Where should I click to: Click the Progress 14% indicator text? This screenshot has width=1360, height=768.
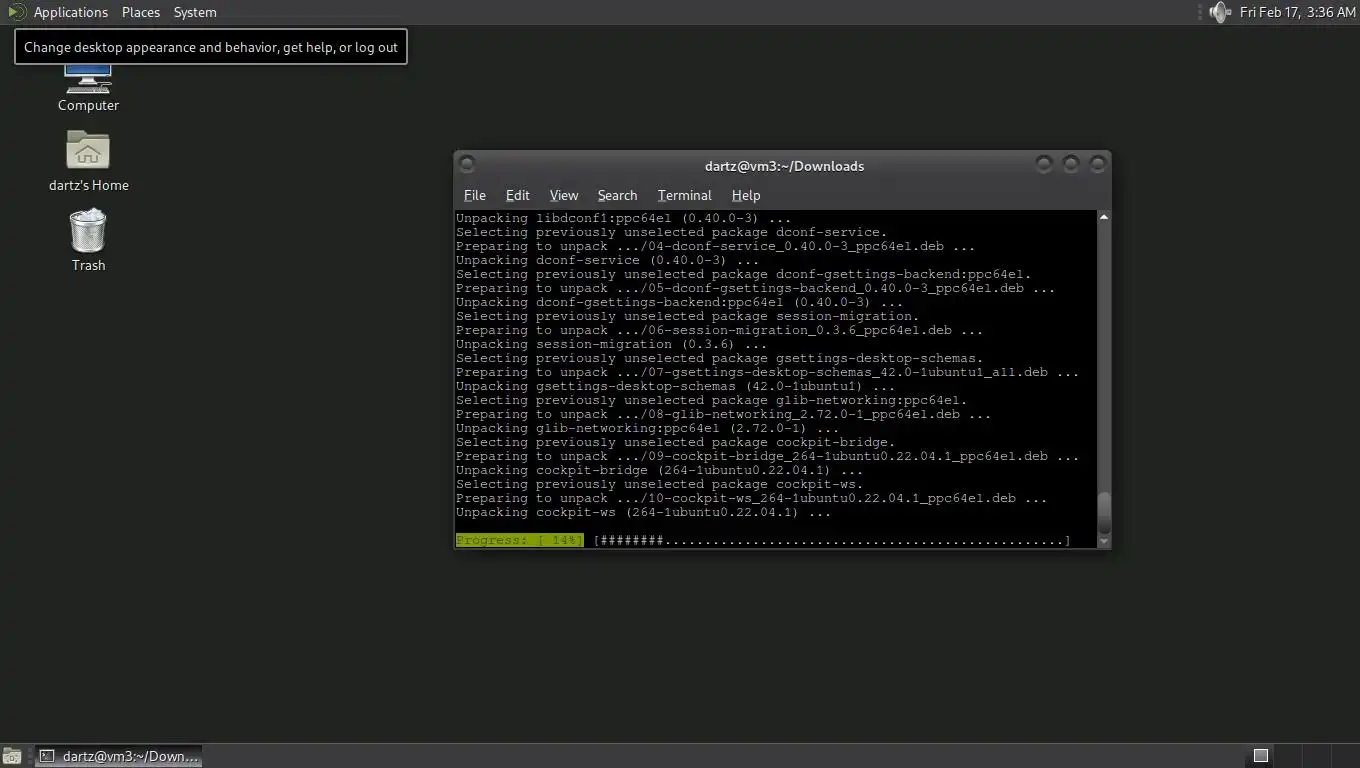tap(519, 540)
